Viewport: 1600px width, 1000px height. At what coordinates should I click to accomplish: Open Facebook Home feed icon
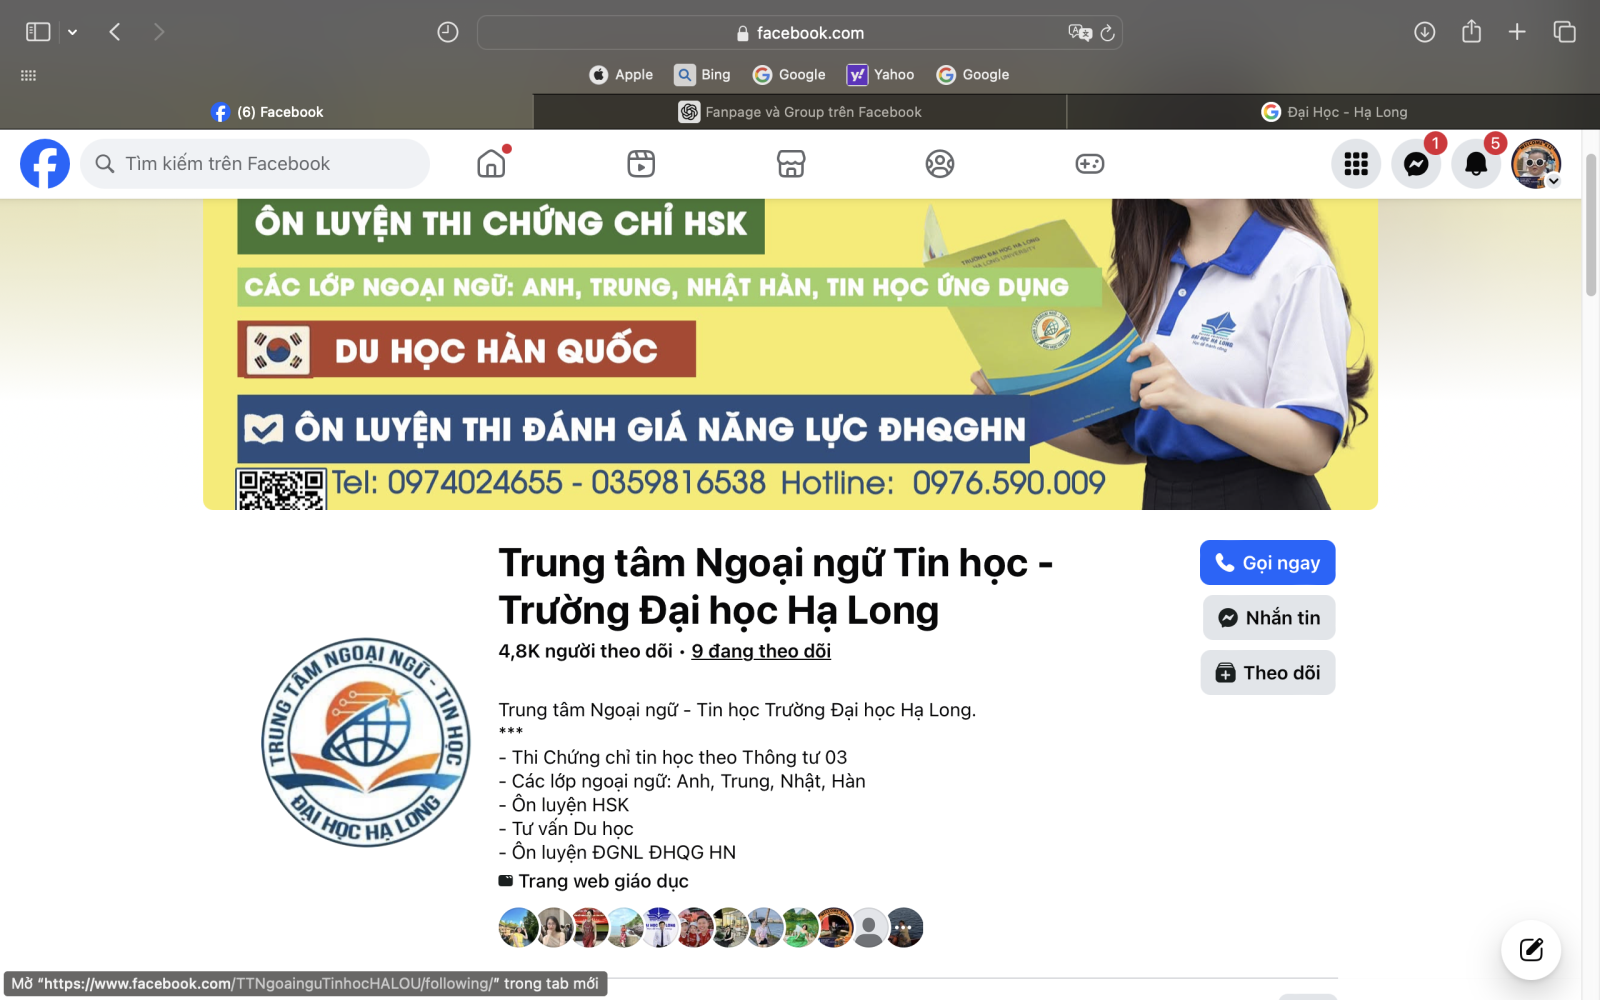[491, 164]
